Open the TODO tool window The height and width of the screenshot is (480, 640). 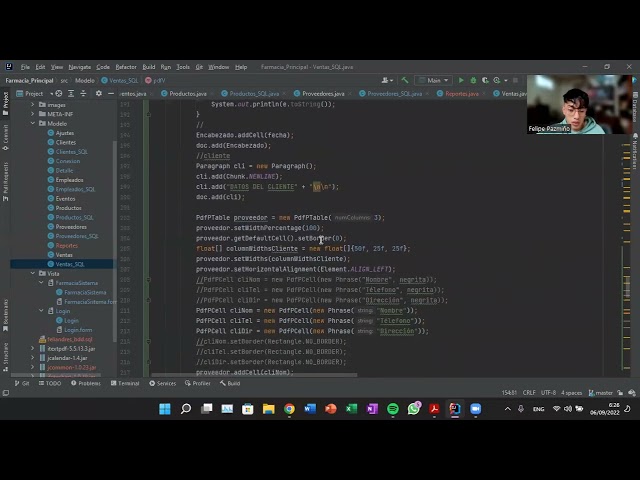(50, 383)
